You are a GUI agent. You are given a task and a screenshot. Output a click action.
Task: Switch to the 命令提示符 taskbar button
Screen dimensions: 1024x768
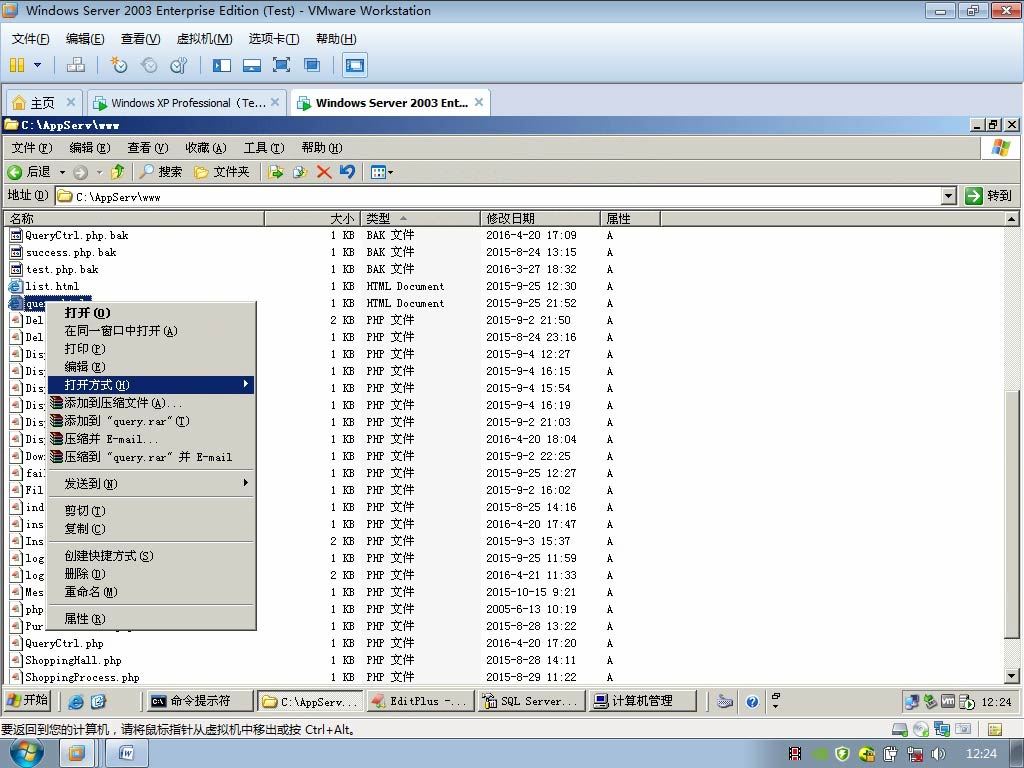coord(200,701)
